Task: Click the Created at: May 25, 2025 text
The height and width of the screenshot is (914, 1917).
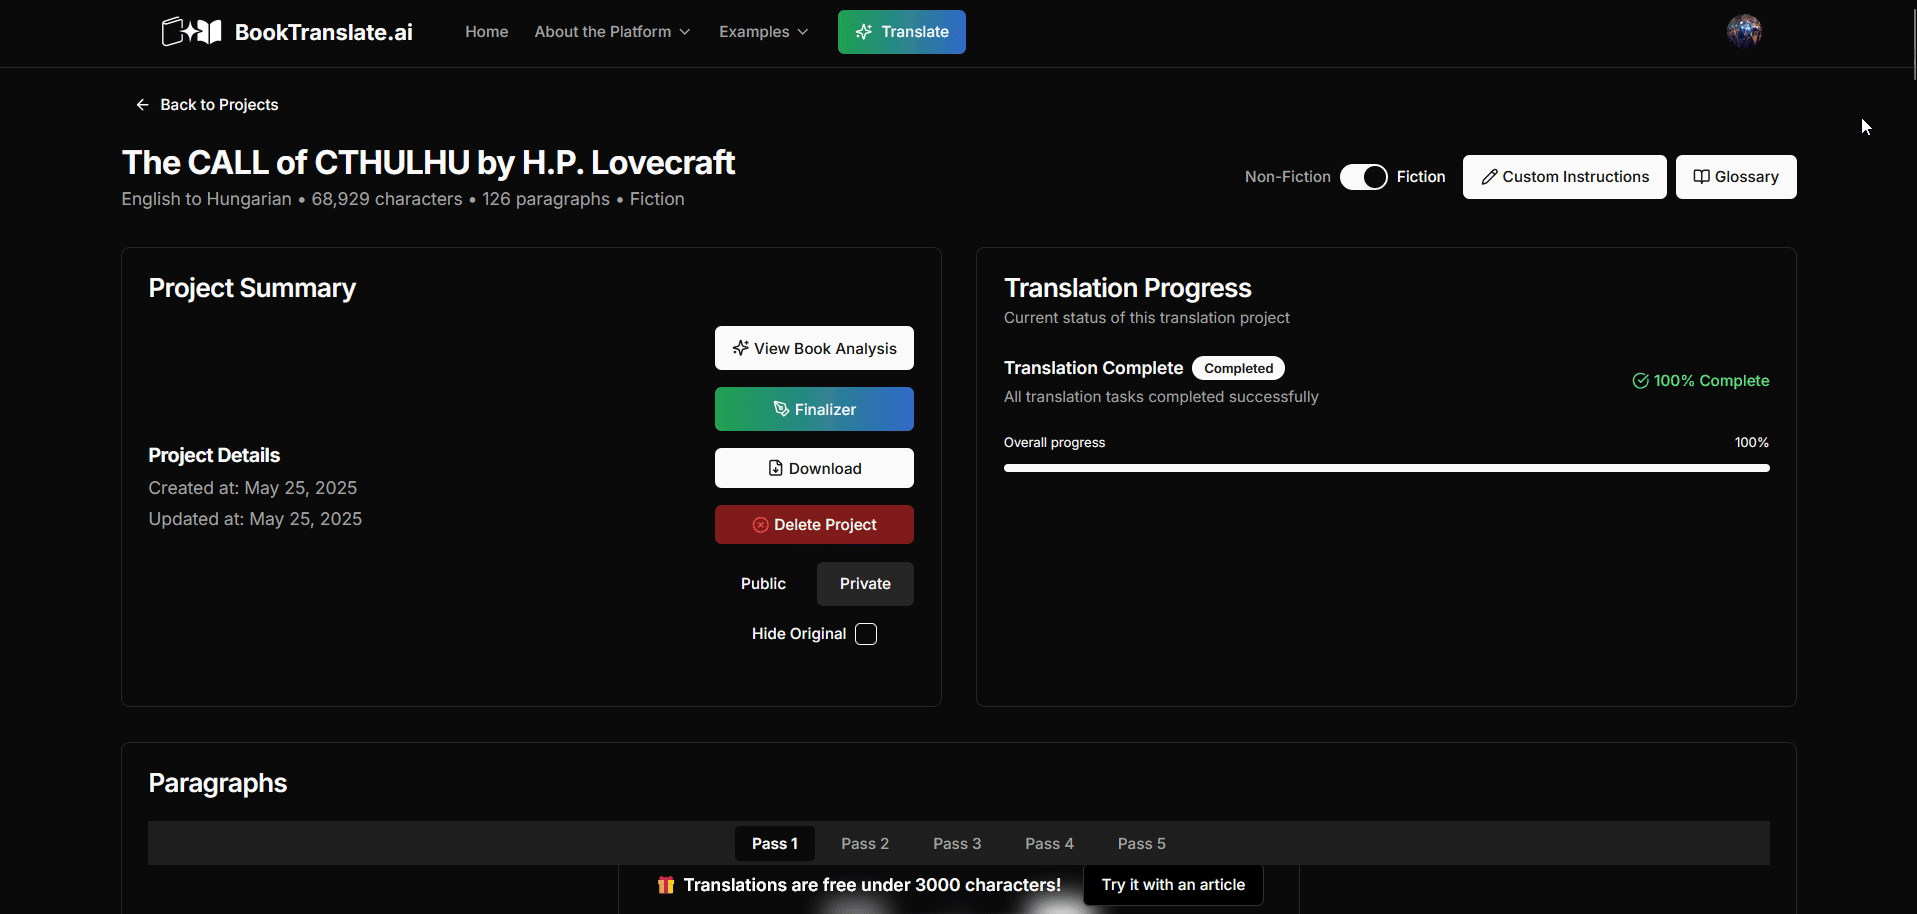Action: pyautogui.click(x=253, y=488)
